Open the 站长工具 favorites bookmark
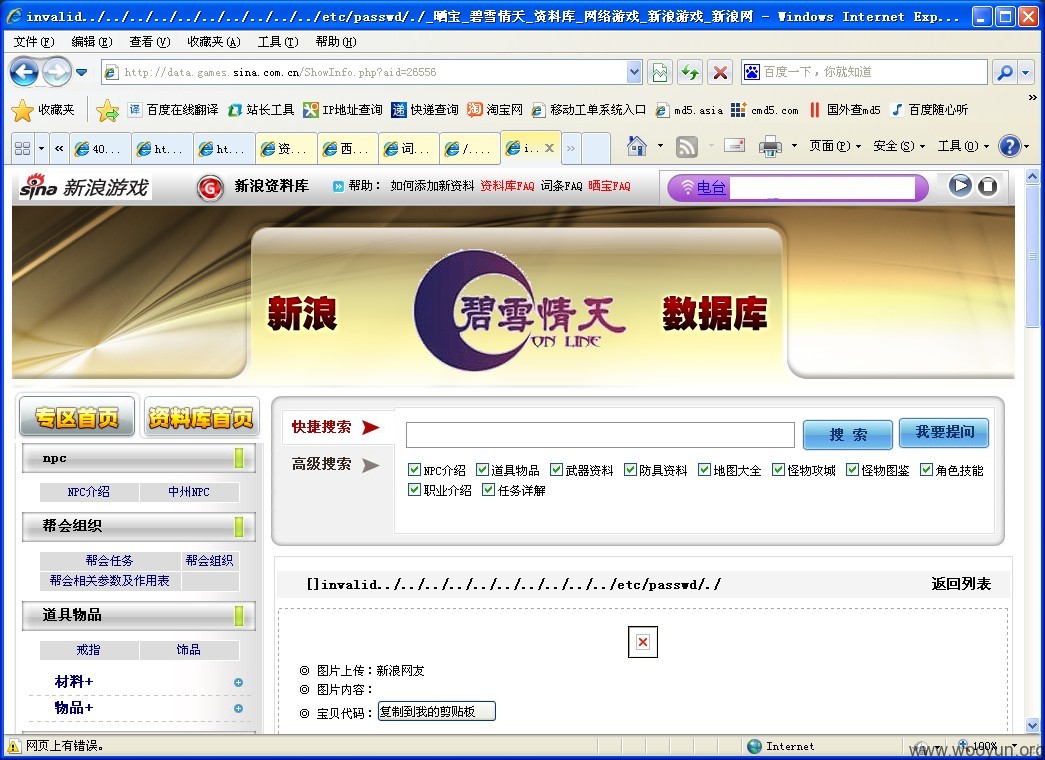This screenshot has height=760, width=1045. pyautogui.click(x=261, y=110)
